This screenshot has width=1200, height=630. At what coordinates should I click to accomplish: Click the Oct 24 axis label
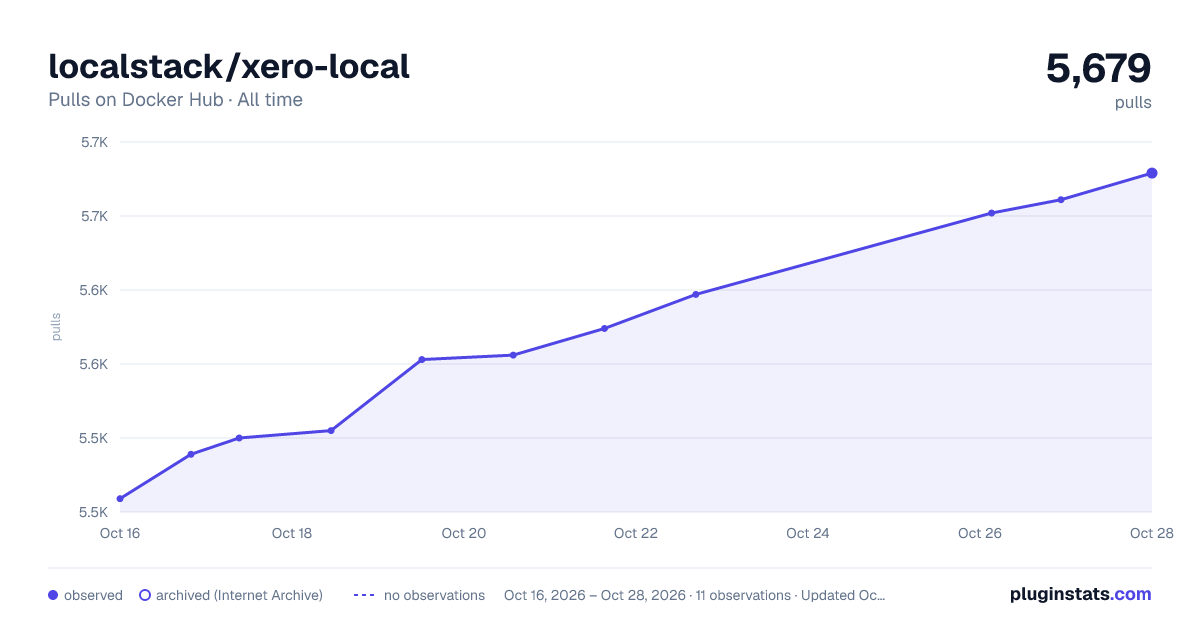coord(808,533)
